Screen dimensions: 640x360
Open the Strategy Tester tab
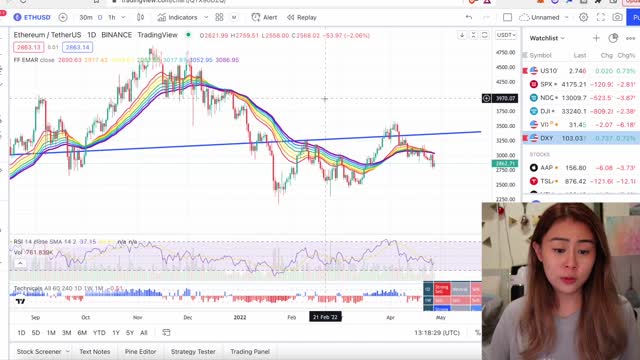point(193,351)
